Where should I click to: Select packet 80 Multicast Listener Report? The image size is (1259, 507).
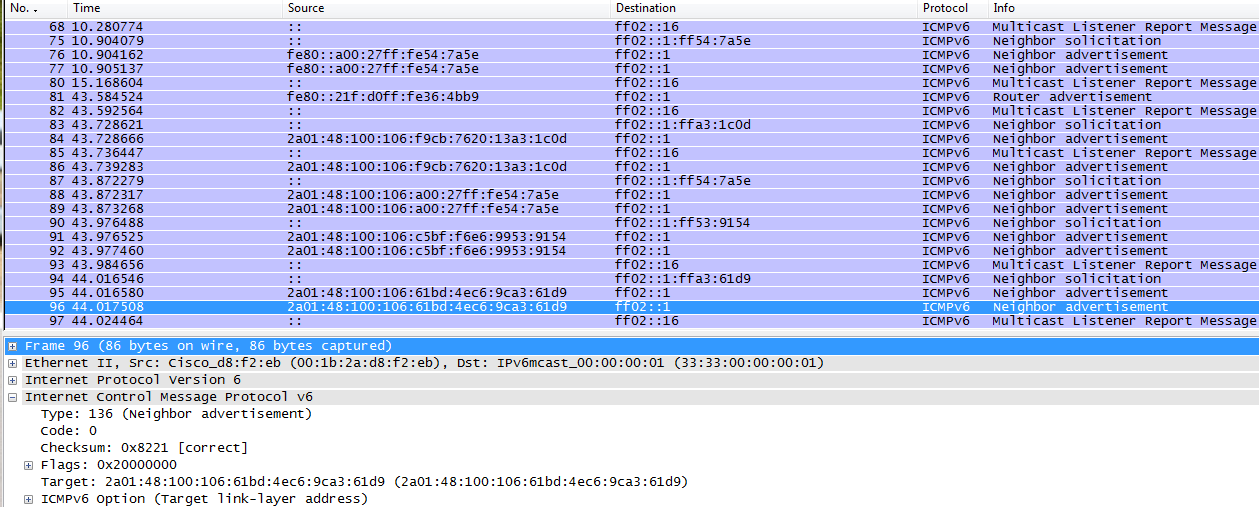630,83
